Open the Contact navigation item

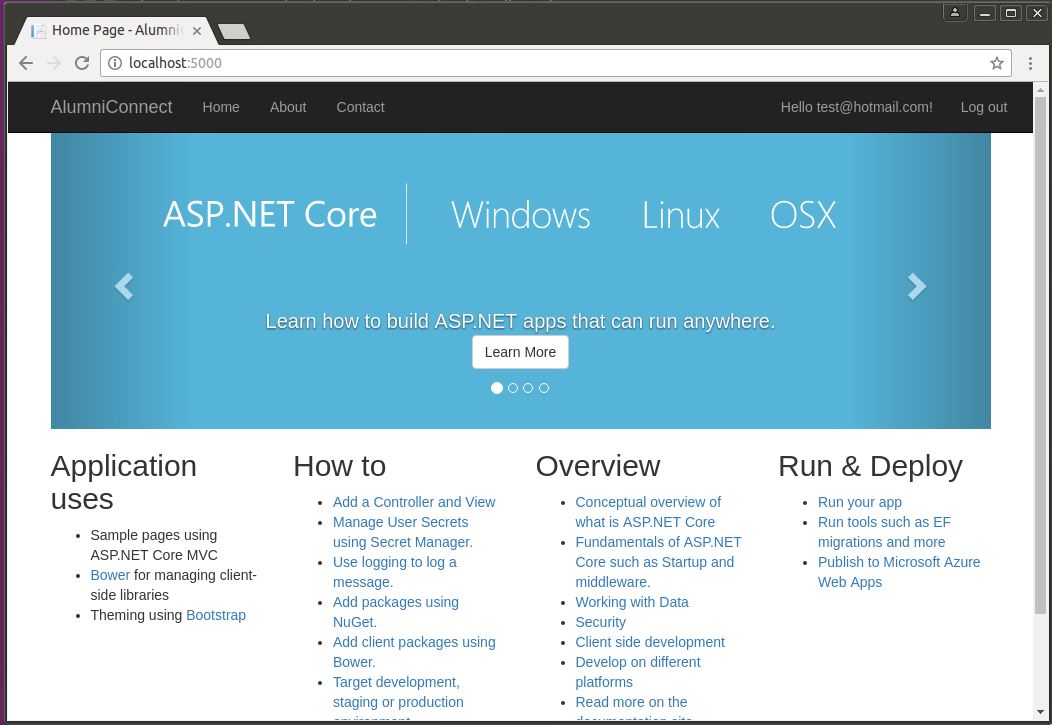coord(360,107)
